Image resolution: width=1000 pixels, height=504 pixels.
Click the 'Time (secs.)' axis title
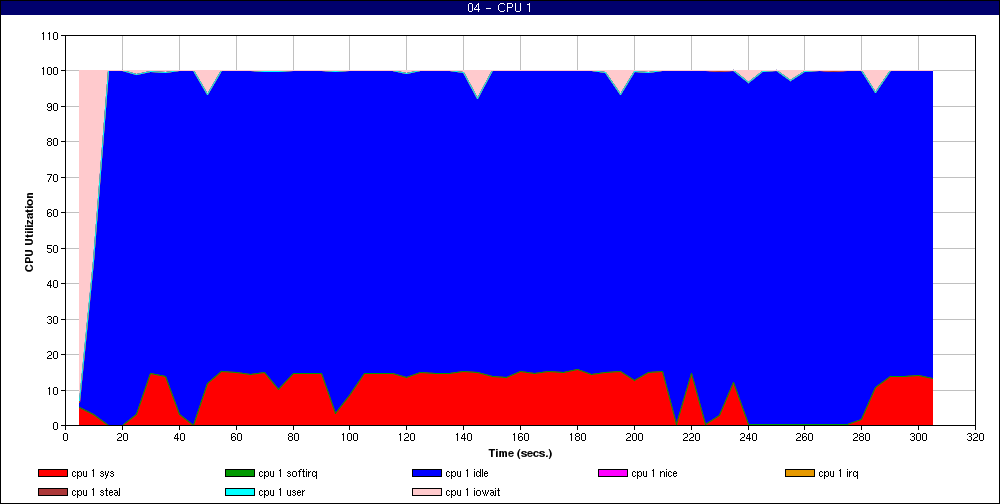520,454
